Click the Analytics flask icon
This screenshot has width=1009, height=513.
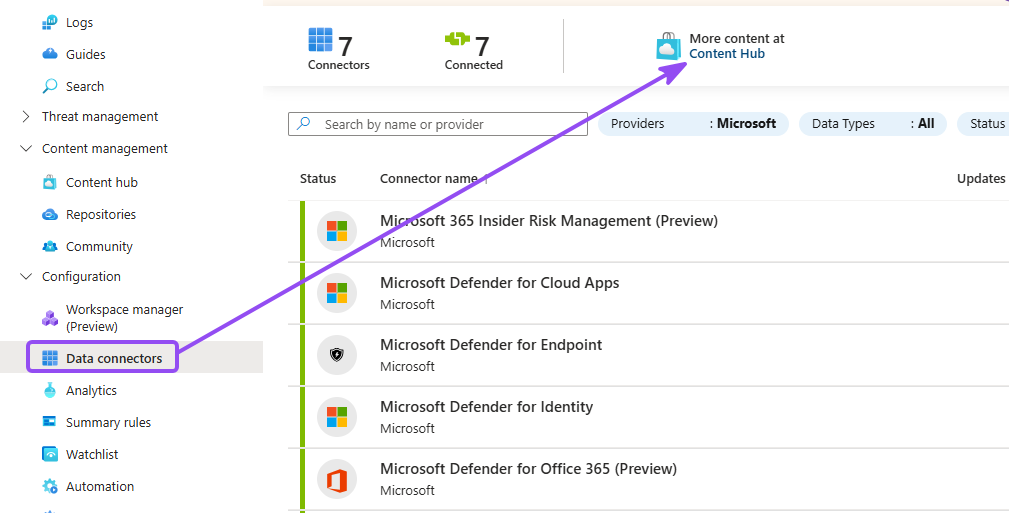click(x=50, y=390)
